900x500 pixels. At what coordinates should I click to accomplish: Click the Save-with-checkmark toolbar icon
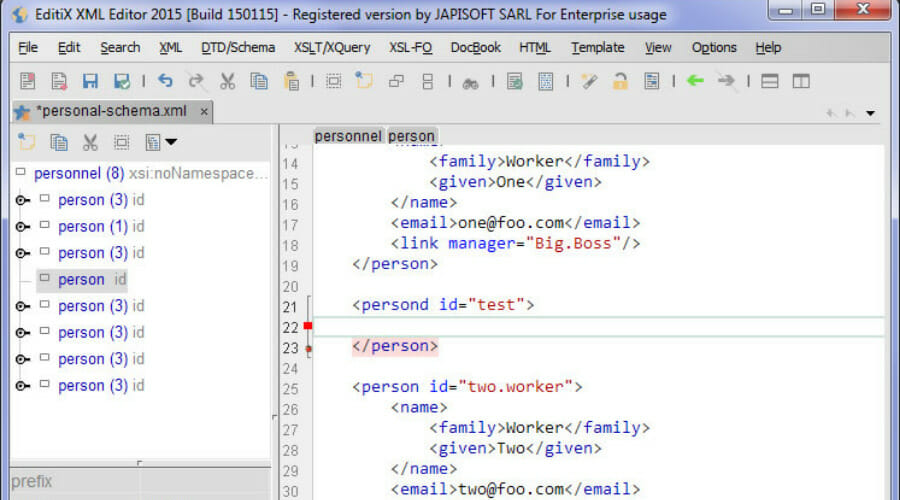tap(122, 81)
